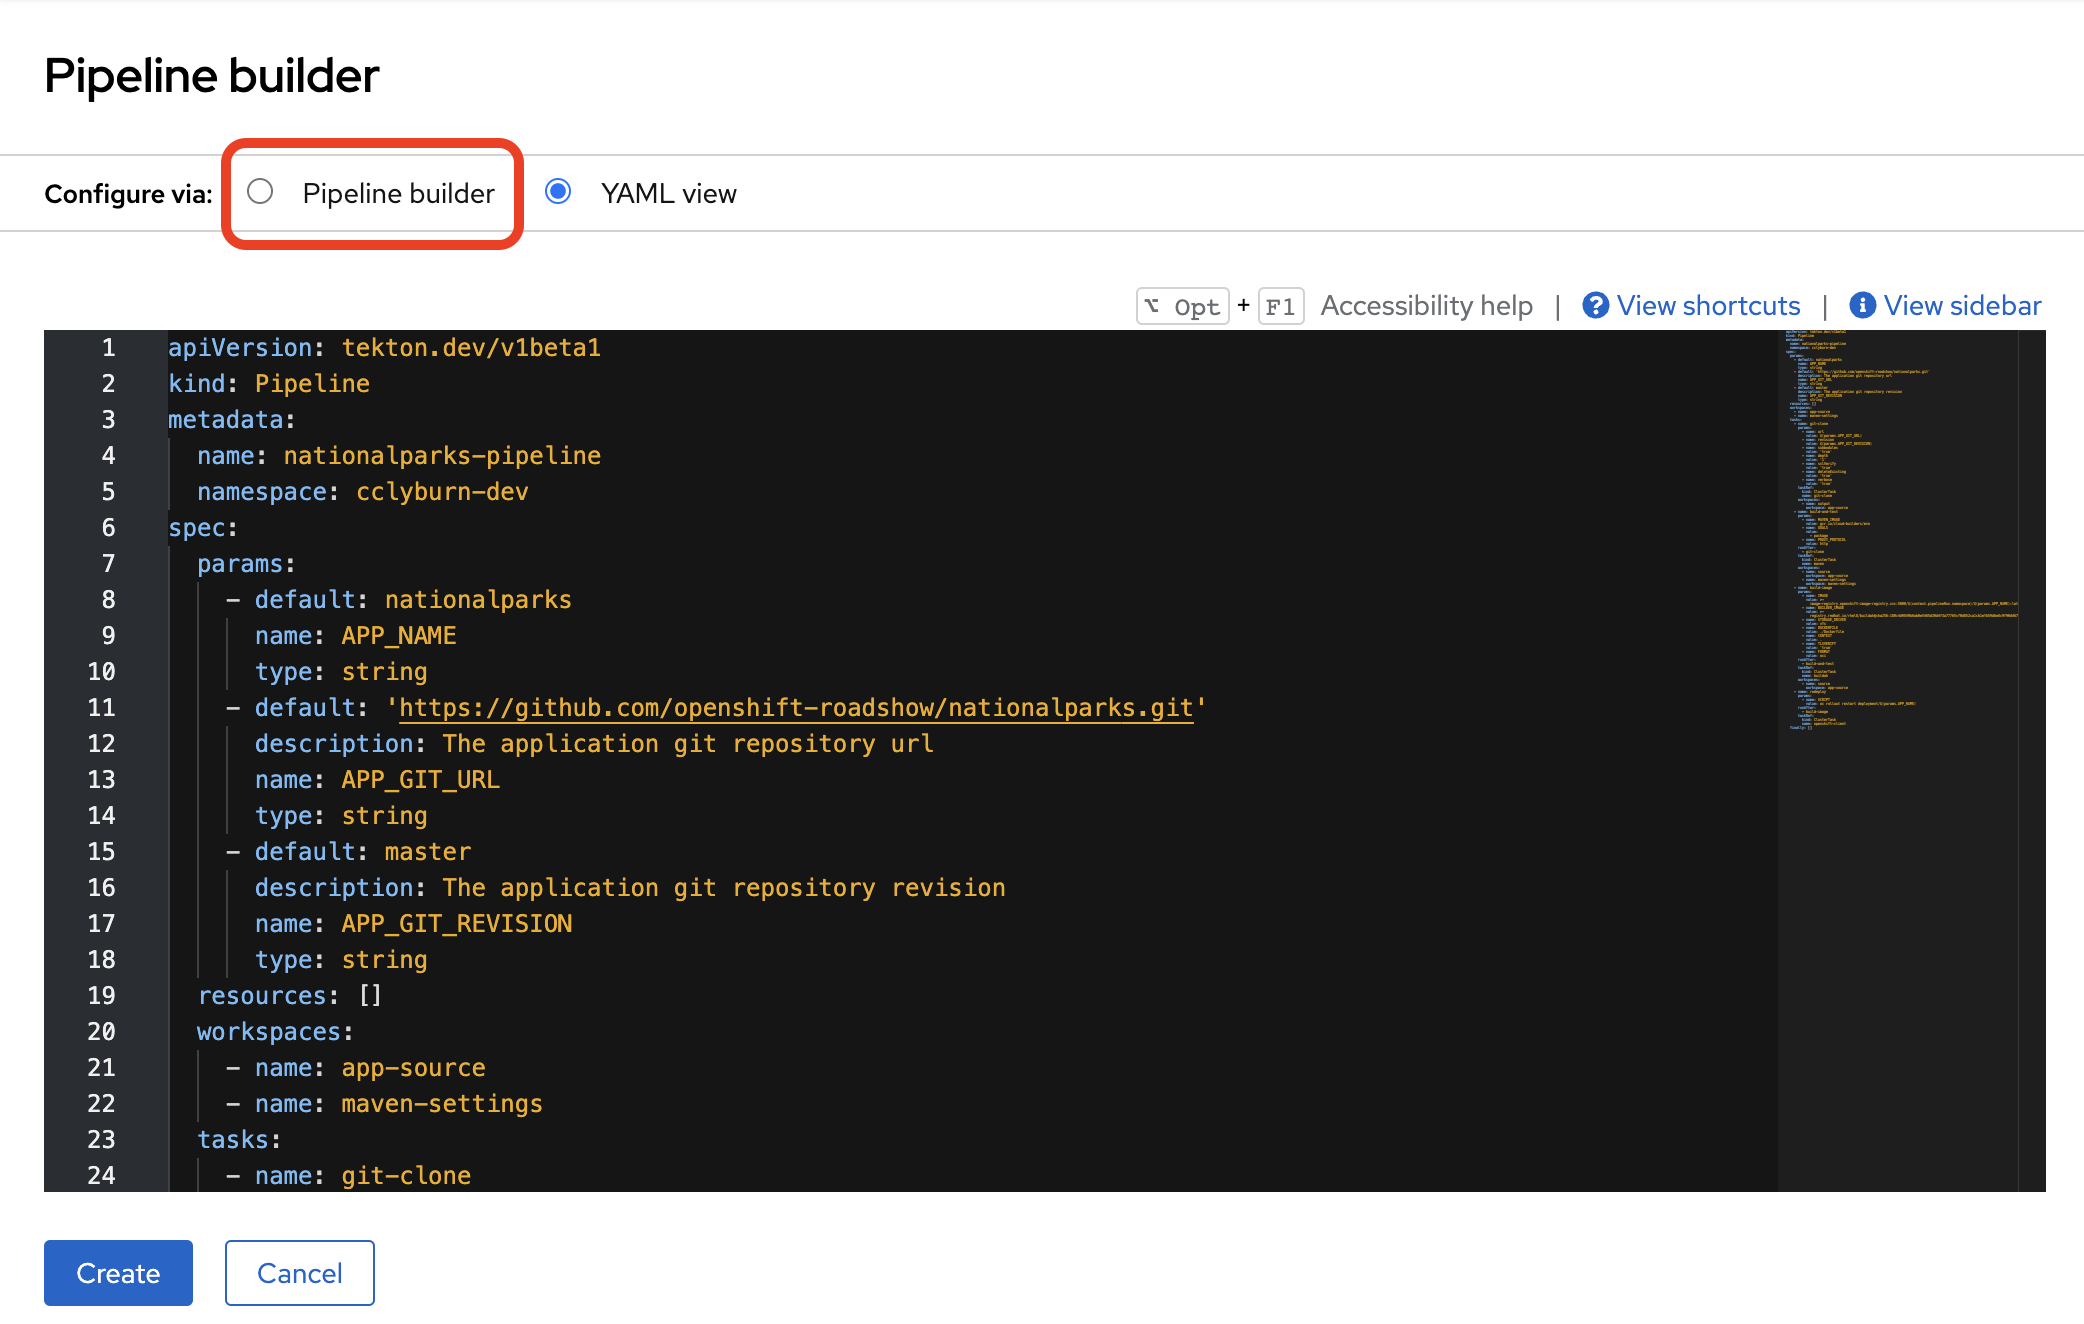
Task: Click the Cancel button
Action: tap(300, 1273)
